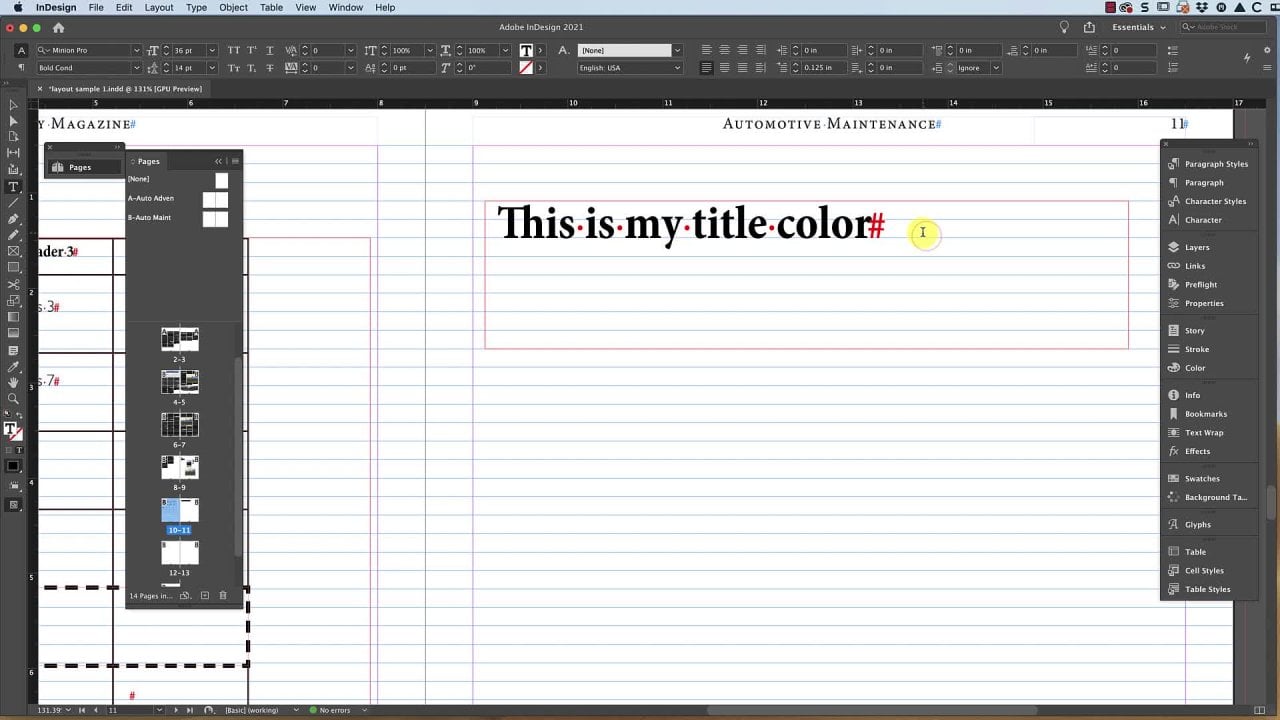Open the [None] character style dropdown

point(677,50)
